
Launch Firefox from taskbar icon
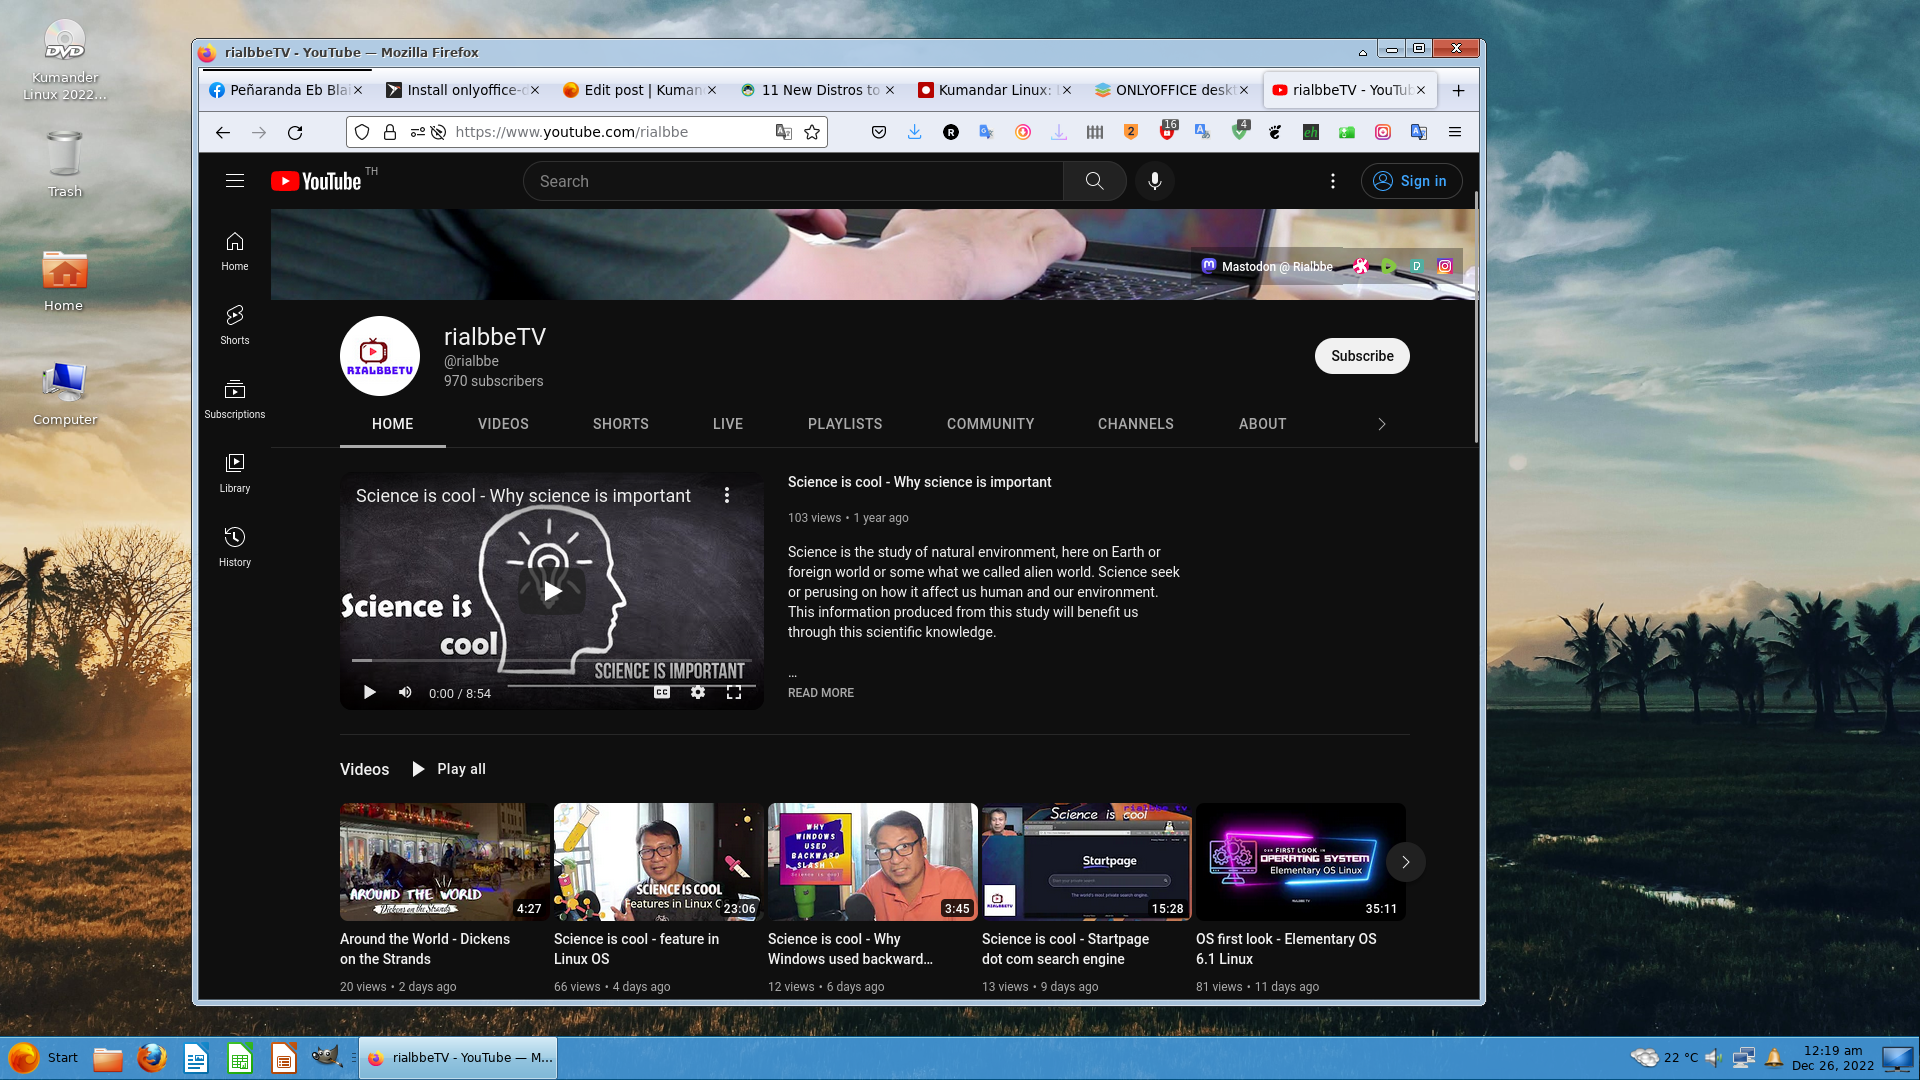pos(151,1057)
